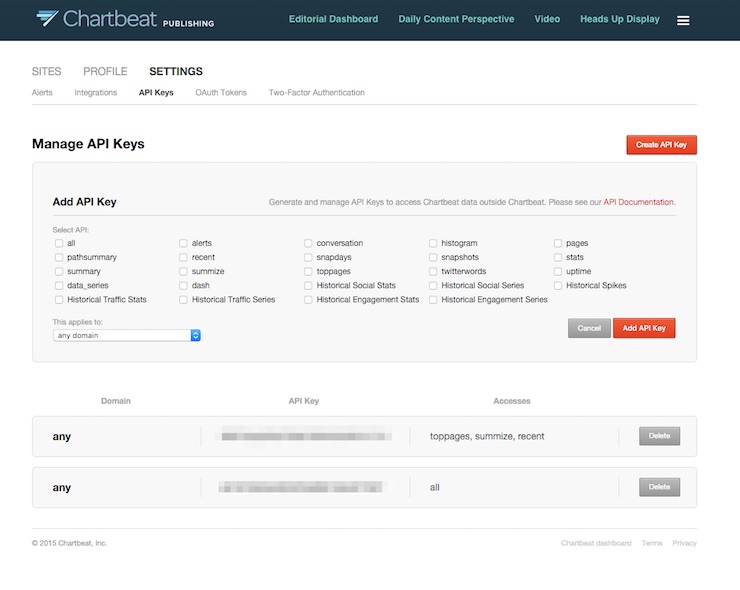Click 'toppages, summize, recent' accesses text
Image resolution: width=740 pixels, height=590 pixels.
tap(487, 436)
